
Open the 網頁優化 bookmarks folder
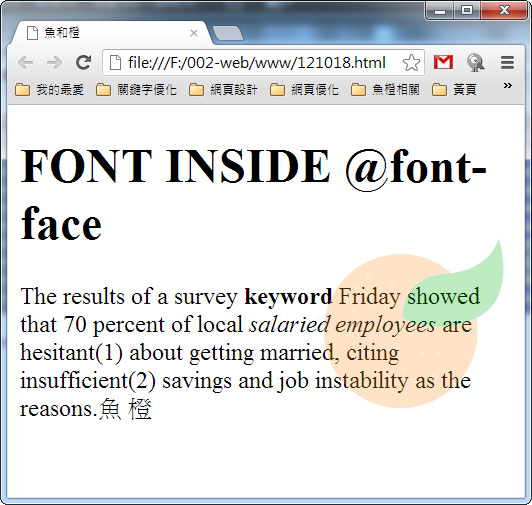[x=304, y=90]
